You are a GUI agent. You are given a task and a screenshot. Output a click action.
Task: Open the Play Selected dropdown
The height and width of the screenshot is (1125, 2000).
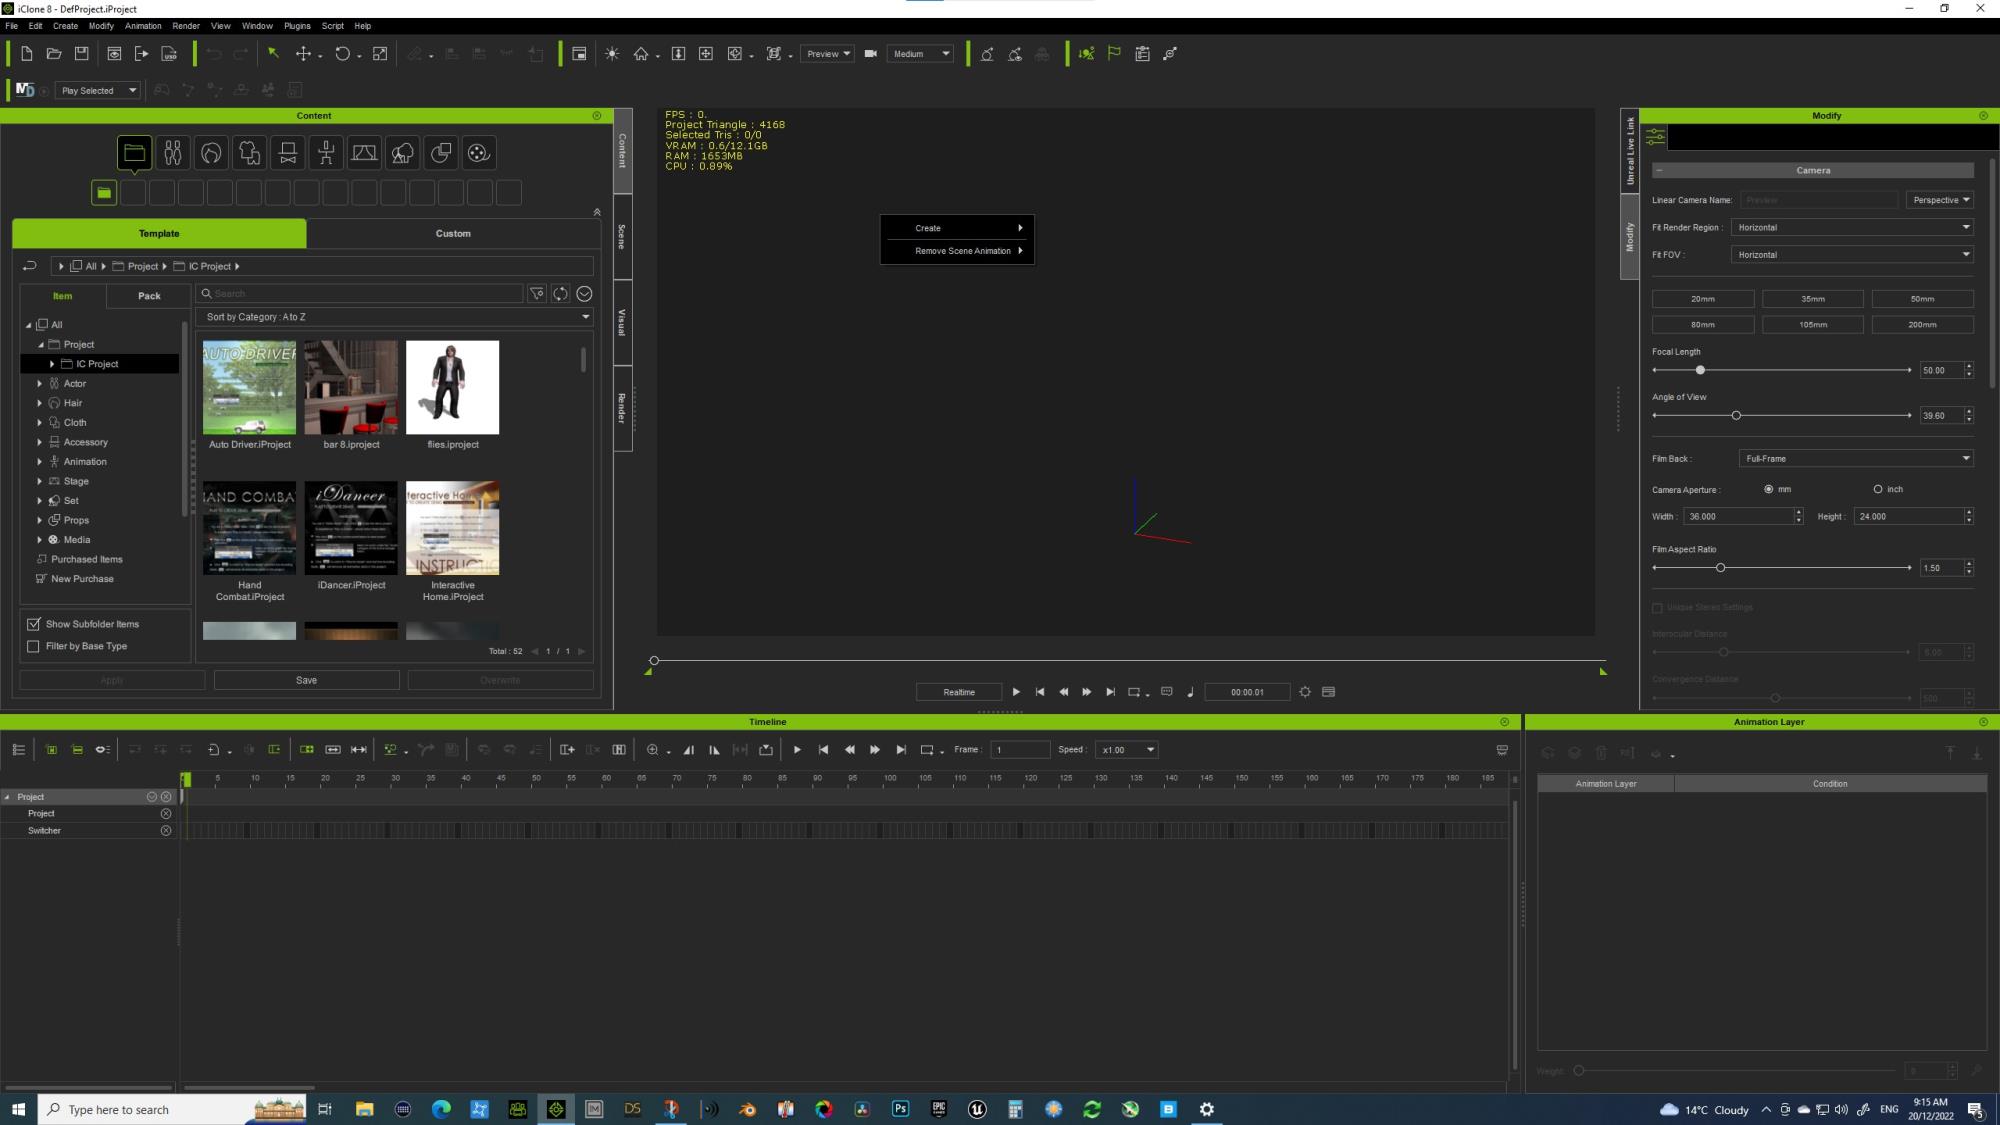97,91
